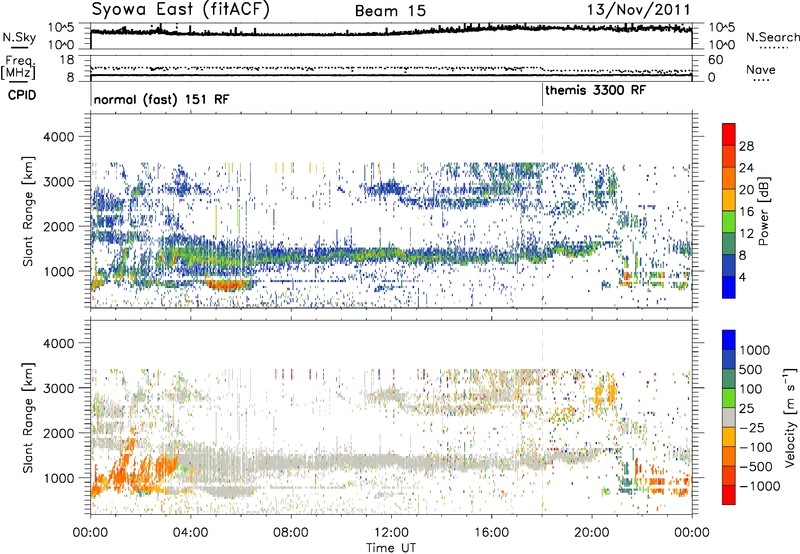The image size is (800, 554).
Task: Select the 'Freq. [MHz]' axis label
Action: click(x=18, y=68)
